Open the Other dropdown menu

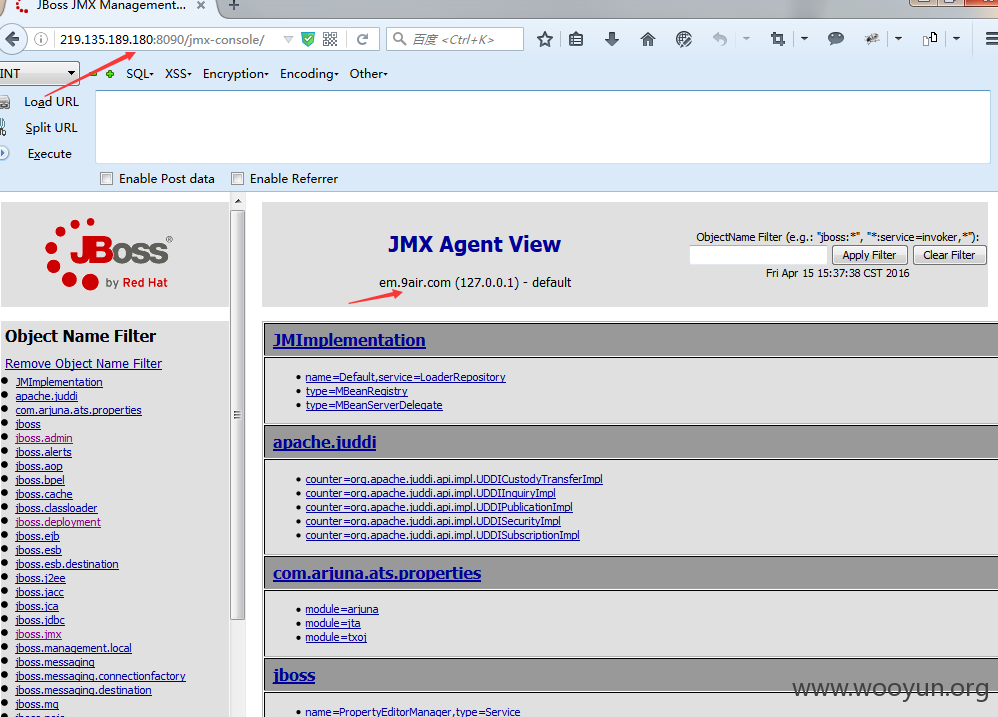pyautogui.click(x=369, y=74)
